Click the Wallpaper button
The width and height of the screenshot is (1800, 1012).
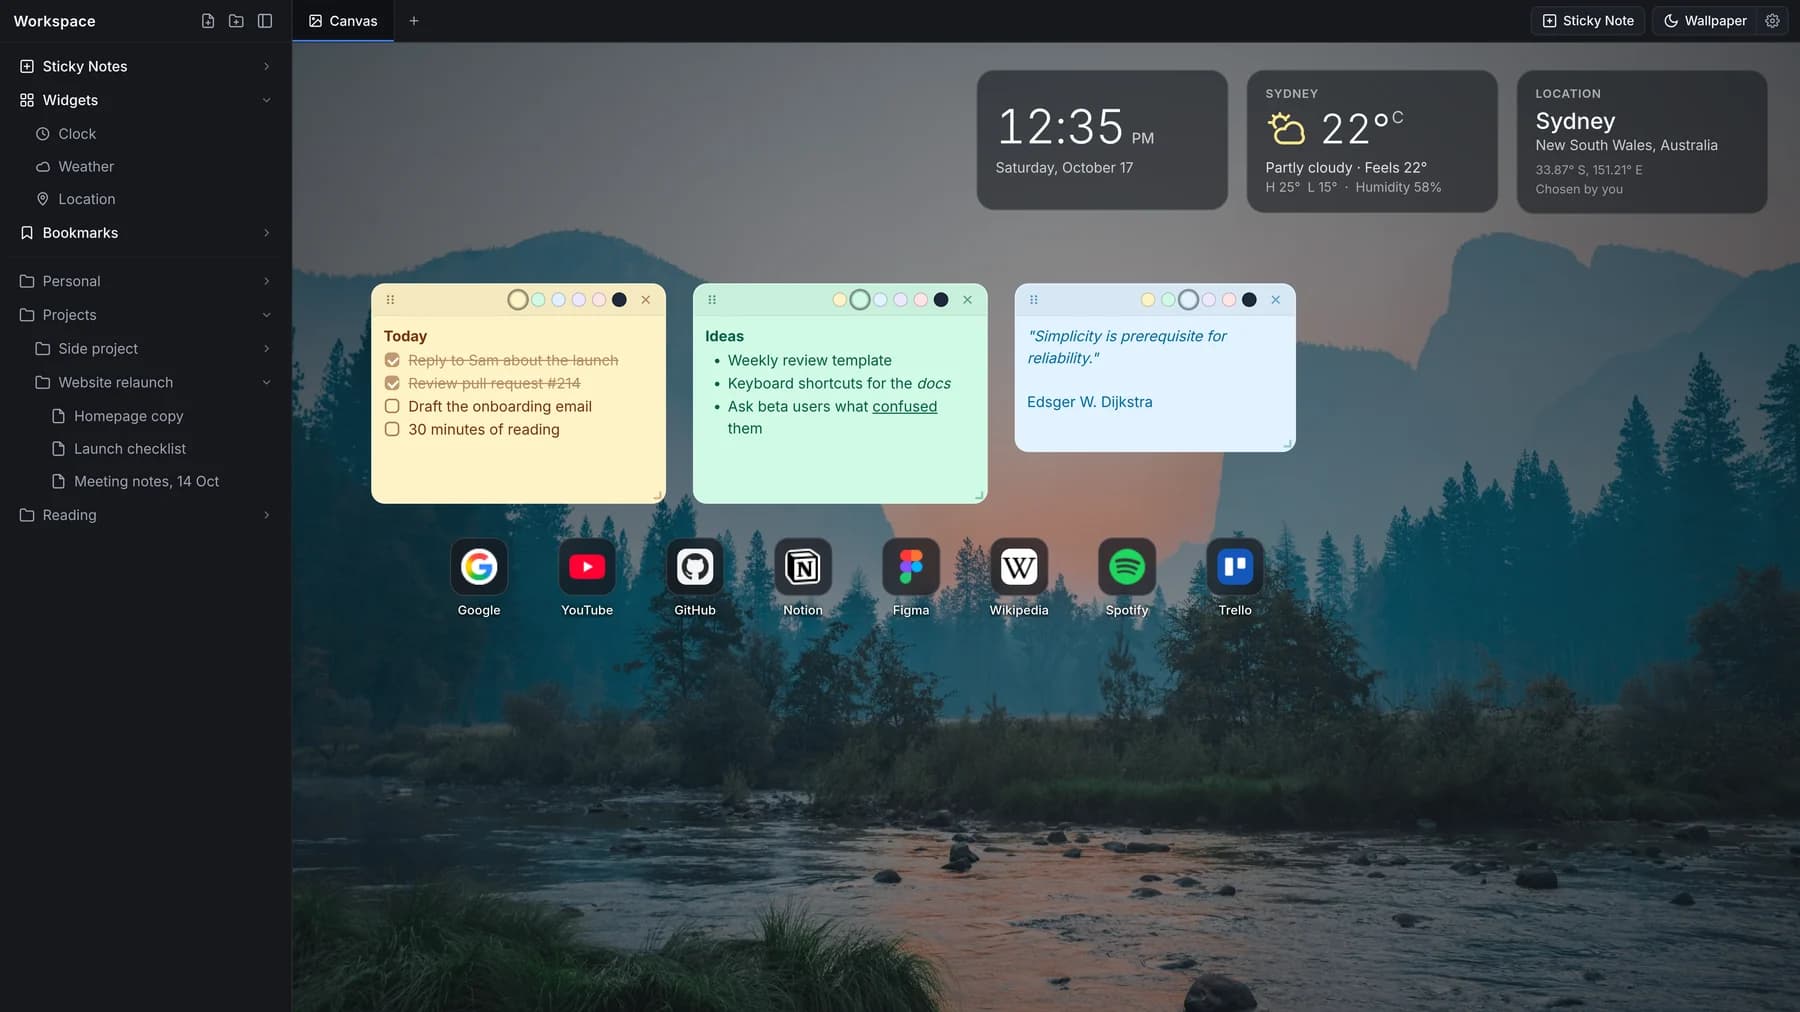[x=1705, y=21]
